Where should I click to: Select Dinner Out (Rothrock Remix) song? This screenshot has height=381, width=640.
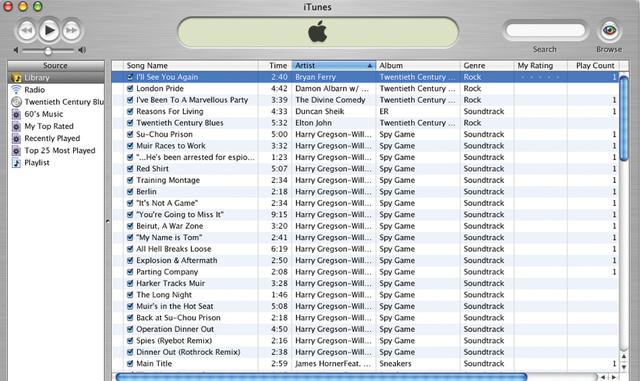coord(188,352)
